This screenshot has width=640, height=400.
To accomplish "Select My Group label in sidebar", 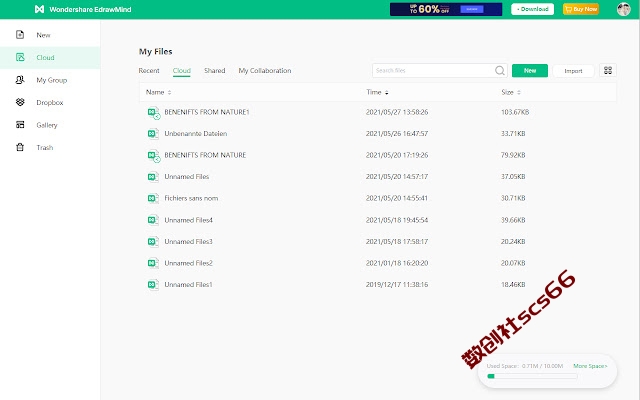I will click(51, 80).
